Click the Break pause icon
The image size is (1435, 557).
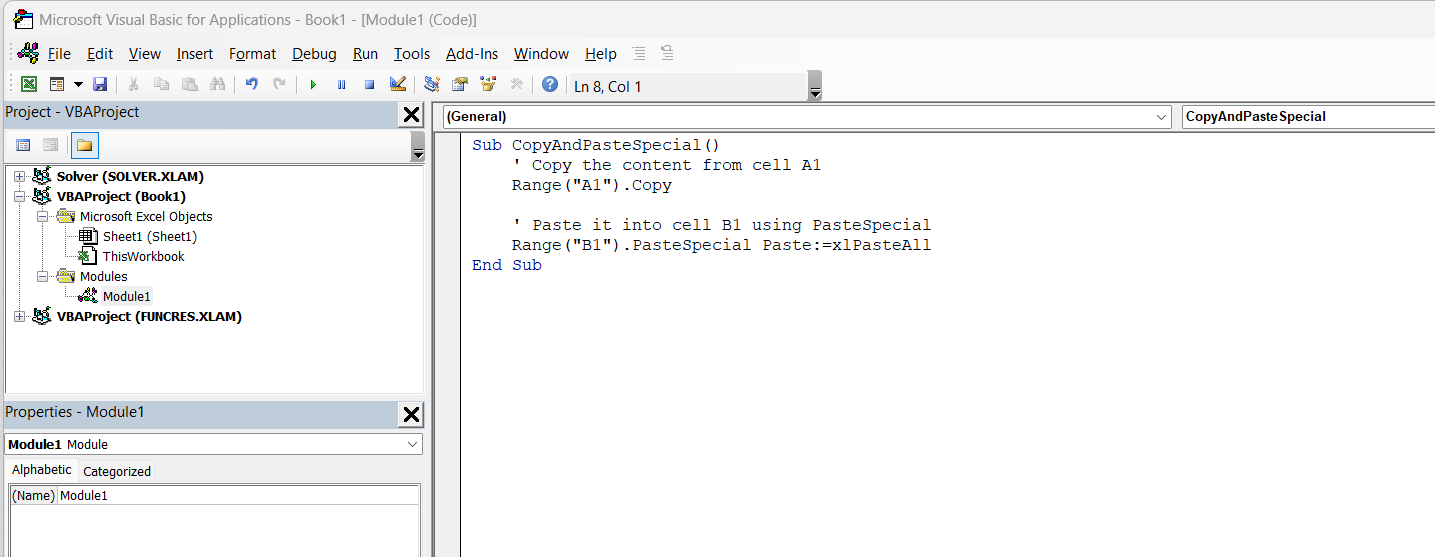341,85
